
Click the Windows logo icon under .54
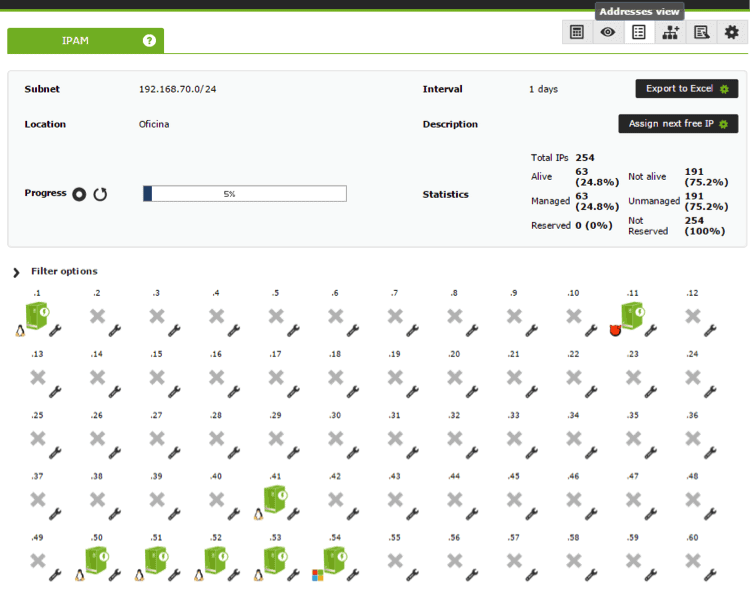coord(318,575)
